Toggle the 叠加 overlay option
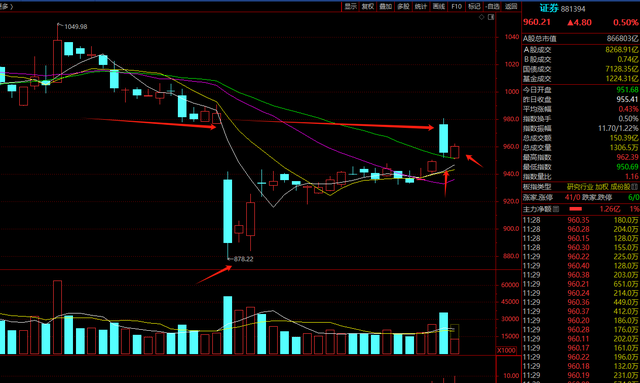Viewport: 640px width, 383px height. (x=385, y=6)
